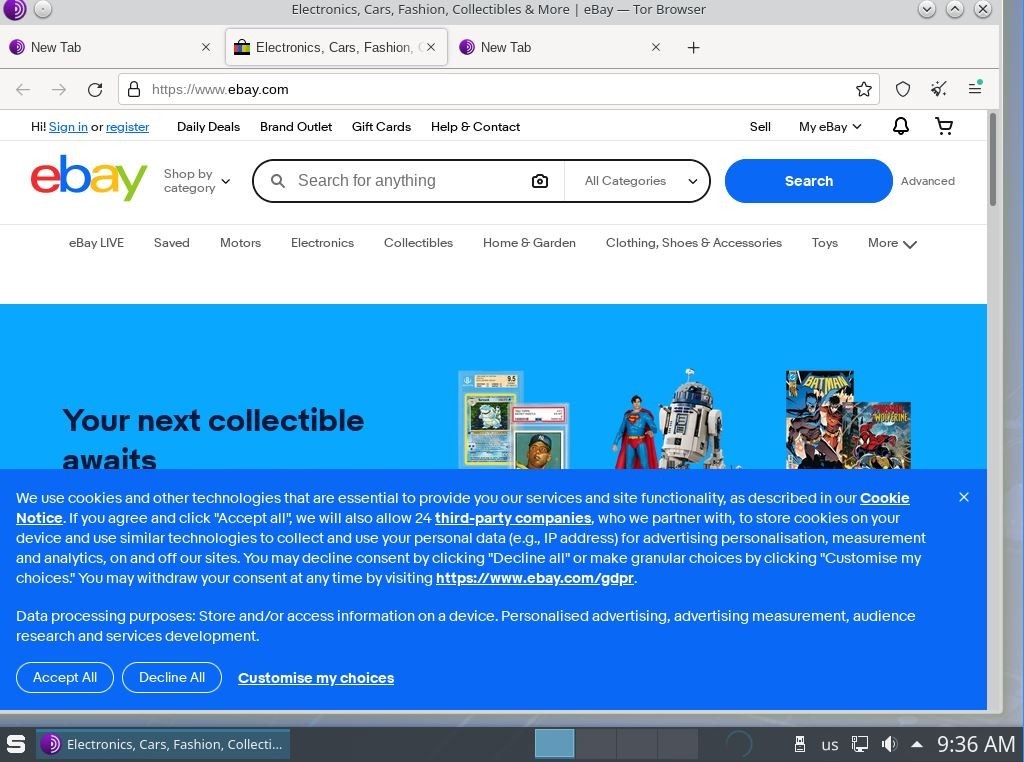This screenshot has height=762, width=1024.
Task: Close the first New Tab
Action: 206,47
